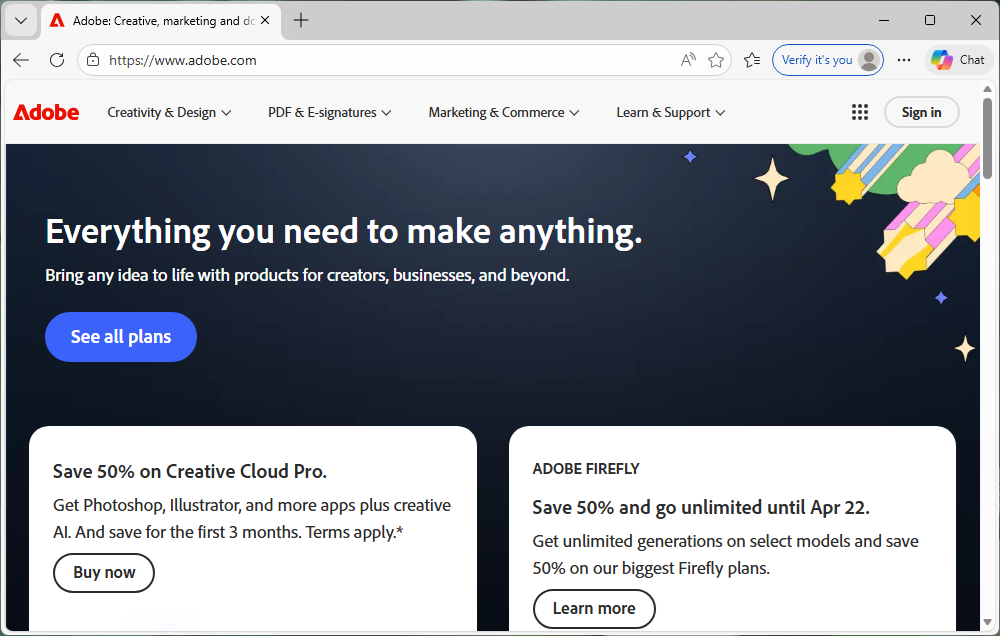Click the back navigation arrow
Image resolution: width=1000 pixels, height=636 pixels.
(x=21, y=60)
